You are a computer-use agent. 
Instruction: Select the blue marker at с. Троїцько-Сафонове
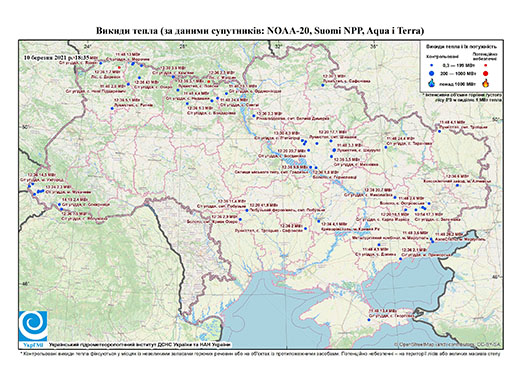pyautogui.click(x=305, y=229)
